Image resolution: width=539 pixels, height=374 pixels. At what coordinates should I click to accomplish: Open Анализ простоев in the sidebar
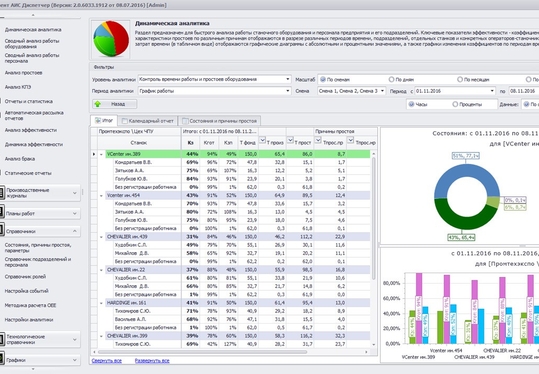[23, 73]
